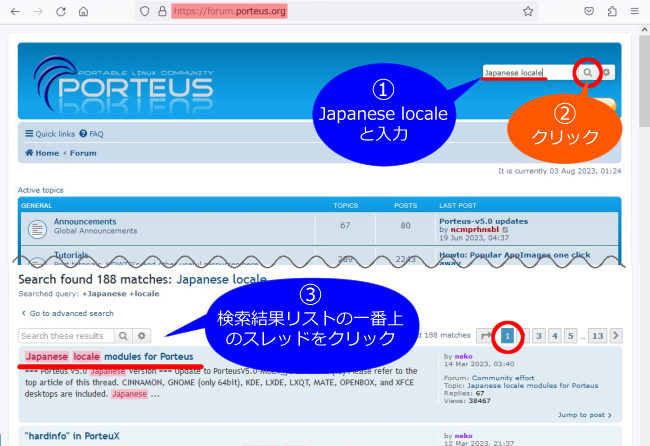
Task: Open Community effort forum link
Action: [x=503, y=378]
